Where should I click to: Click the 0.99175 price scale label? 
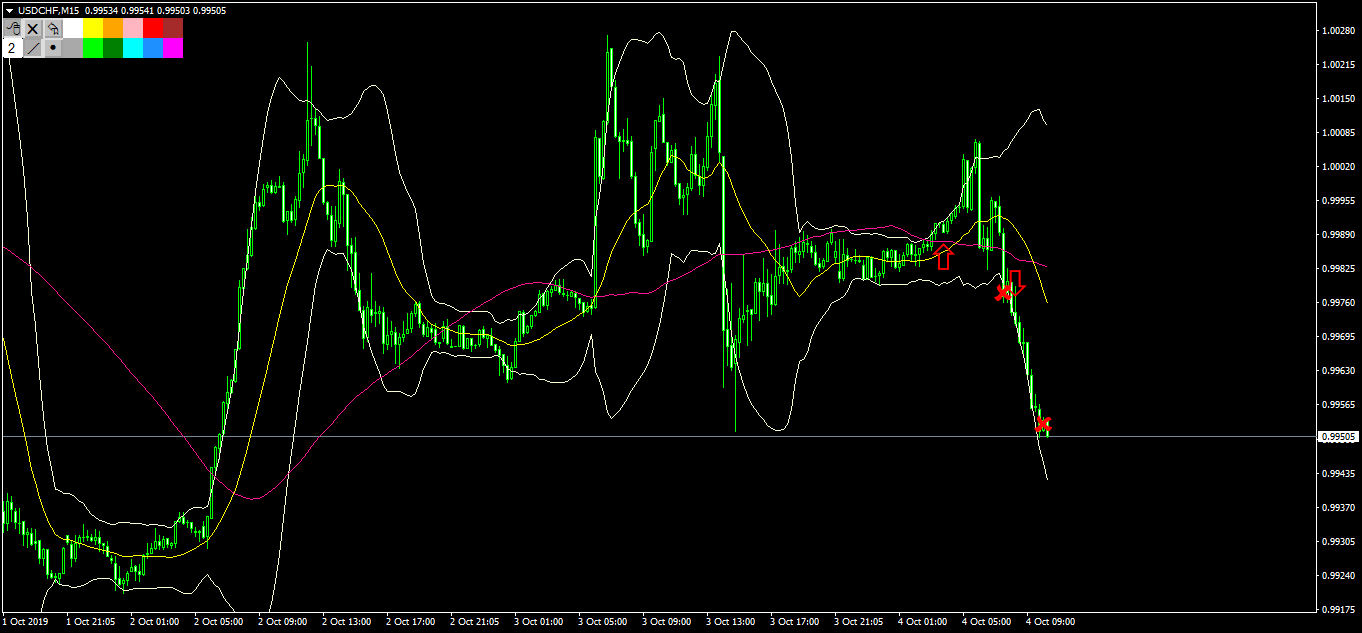(x=1337, y=608)
